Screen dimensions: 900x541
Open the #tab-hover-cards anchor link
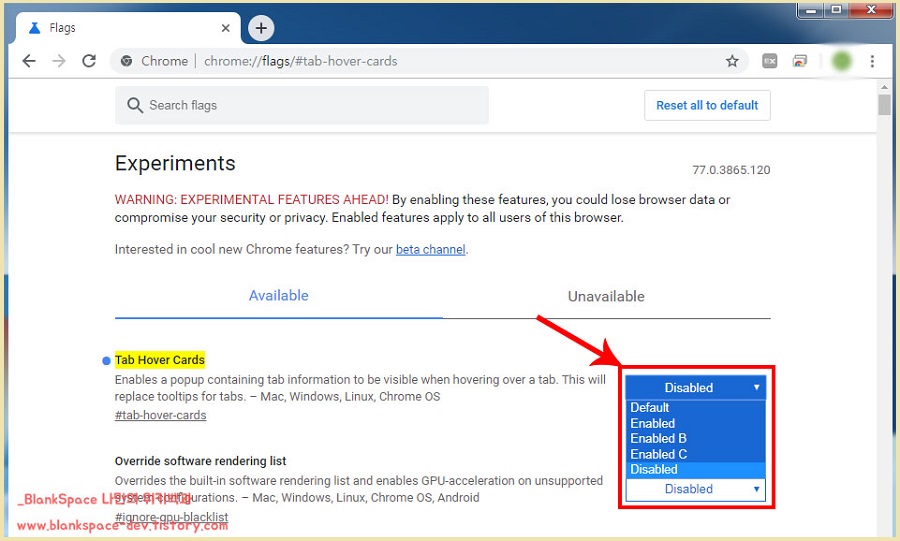tap(160, 415)
